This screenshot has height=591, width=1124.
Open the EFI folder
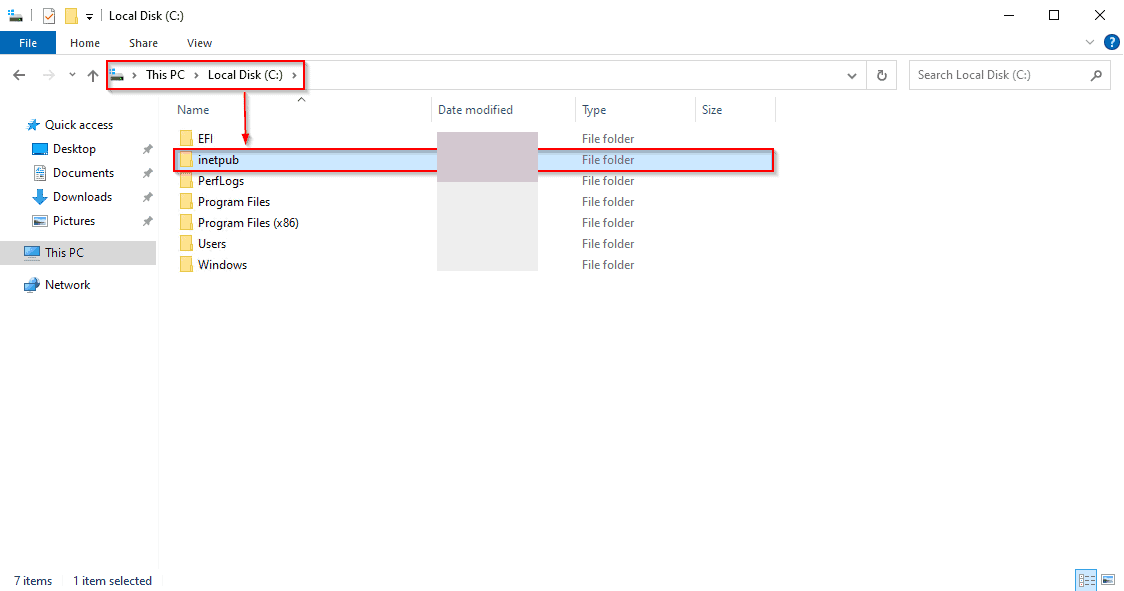click(204, 138)
